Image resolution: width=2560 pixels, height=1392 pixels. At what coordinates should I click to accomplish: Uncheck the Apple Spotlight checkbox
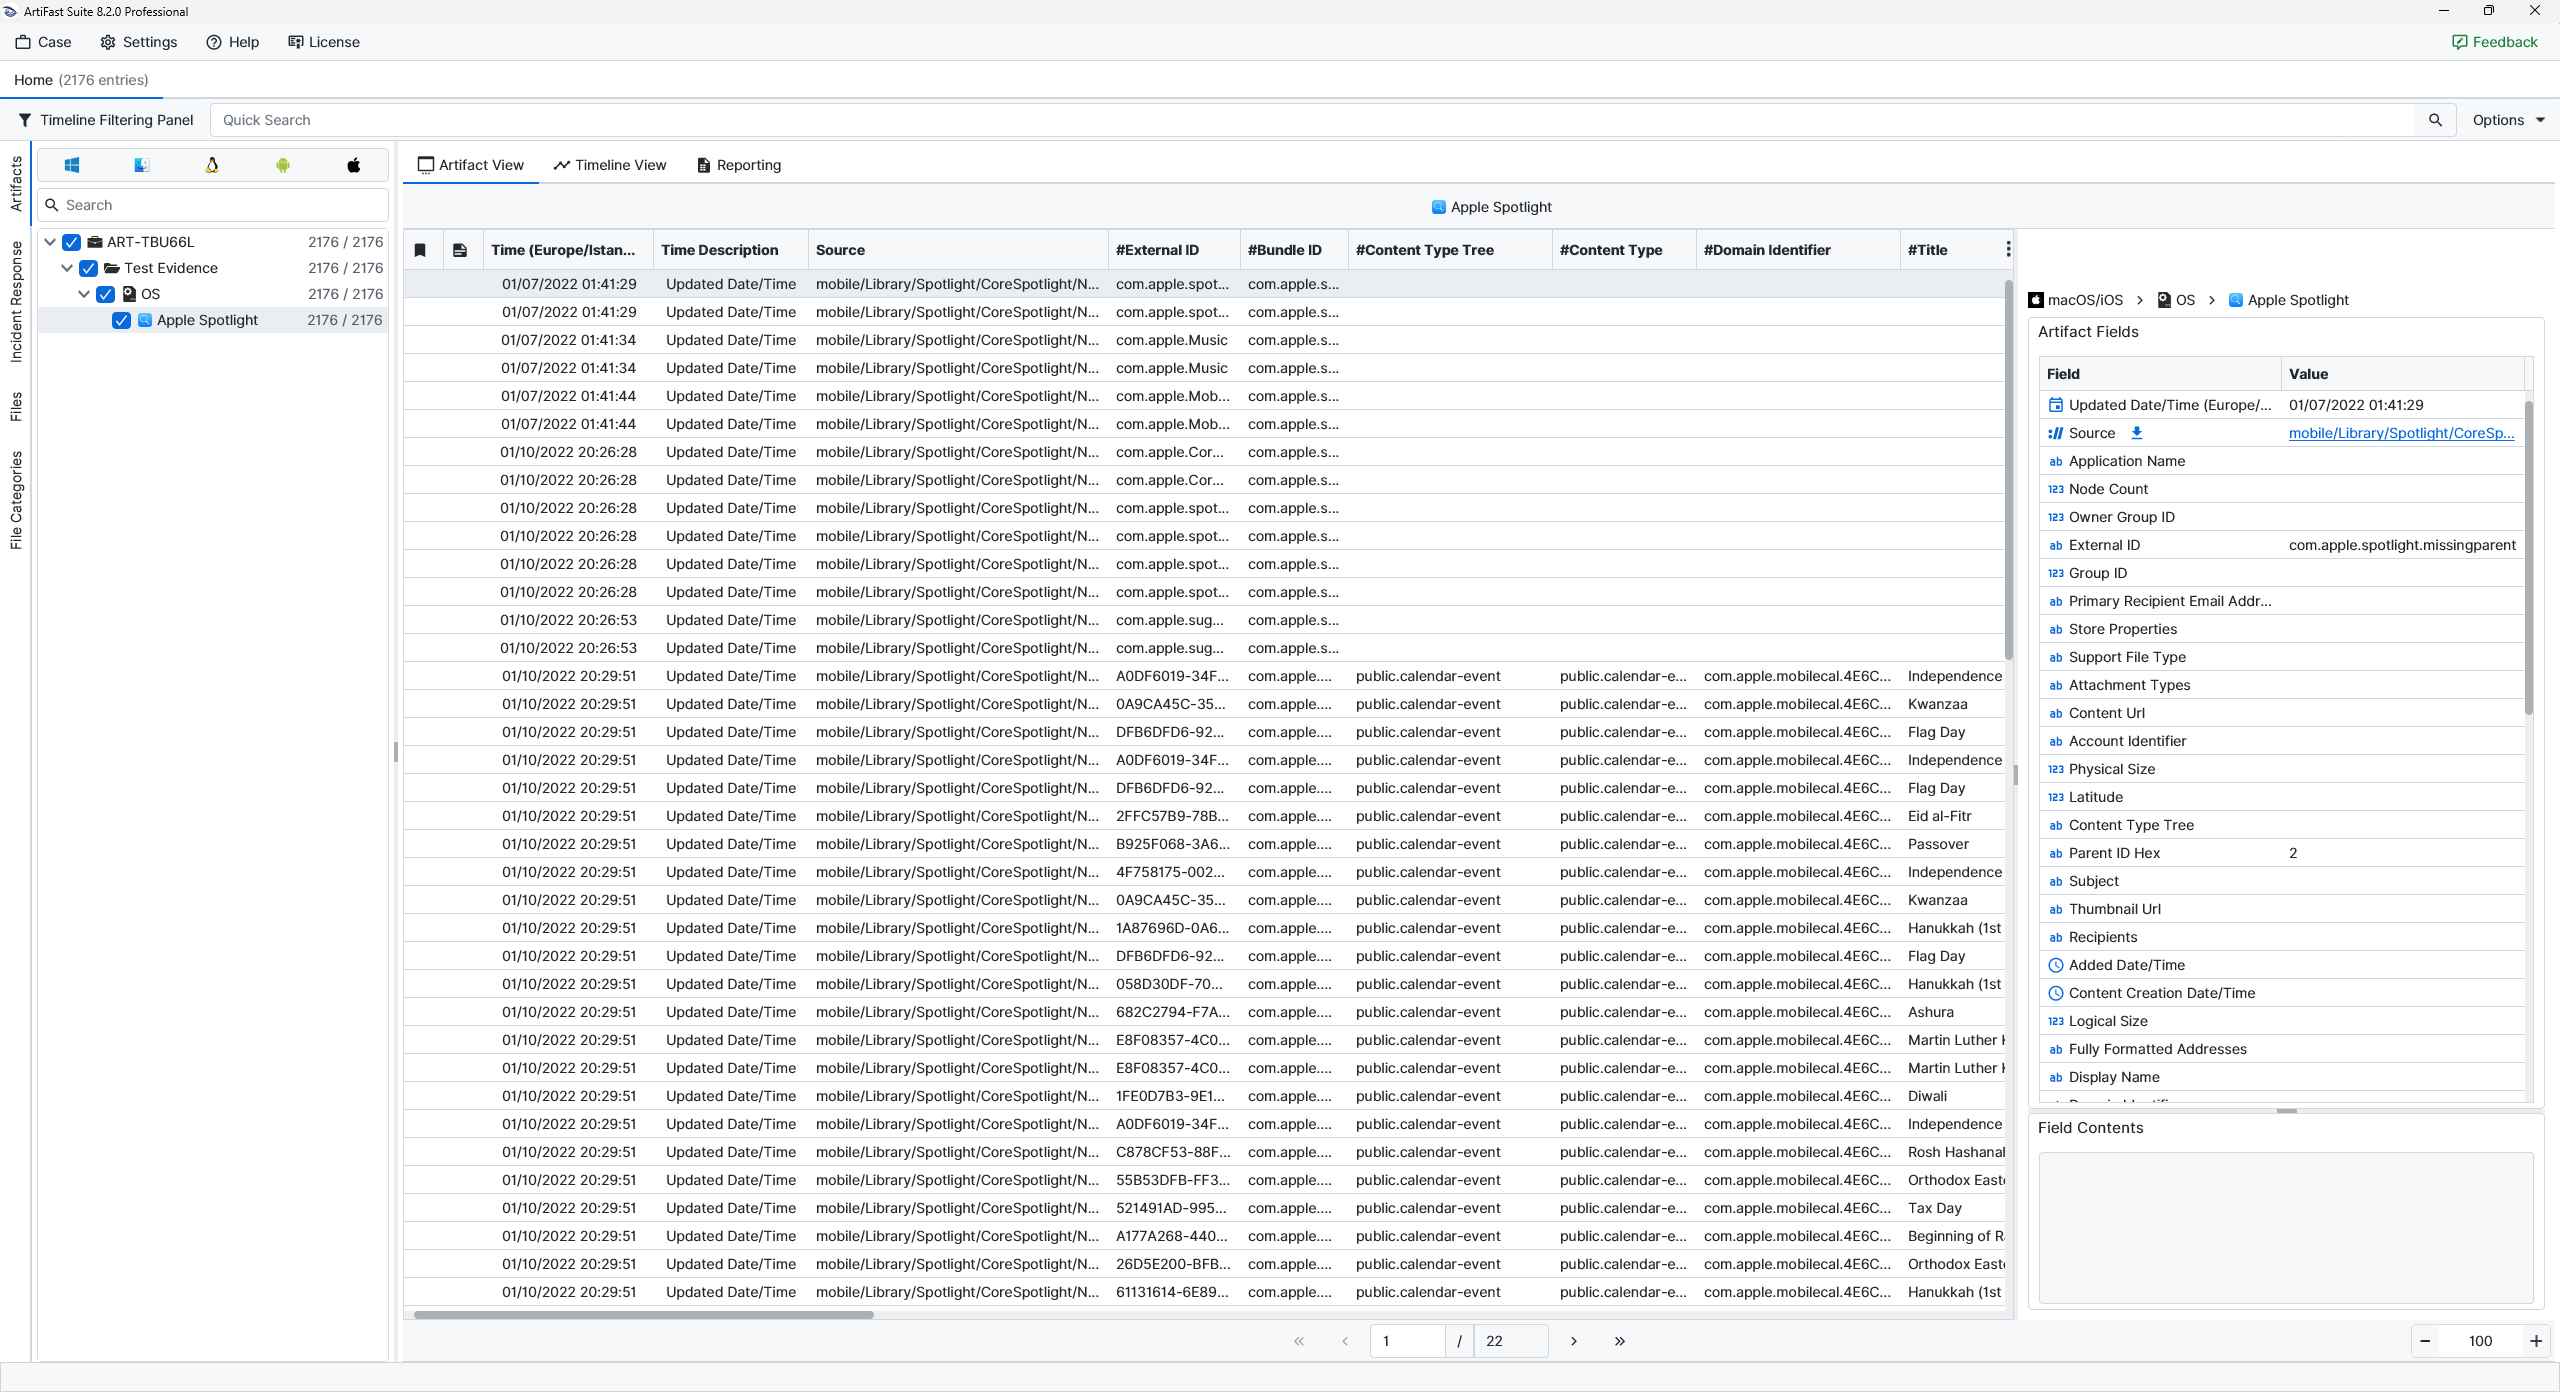pyautogui.click(x=121, y=320)
